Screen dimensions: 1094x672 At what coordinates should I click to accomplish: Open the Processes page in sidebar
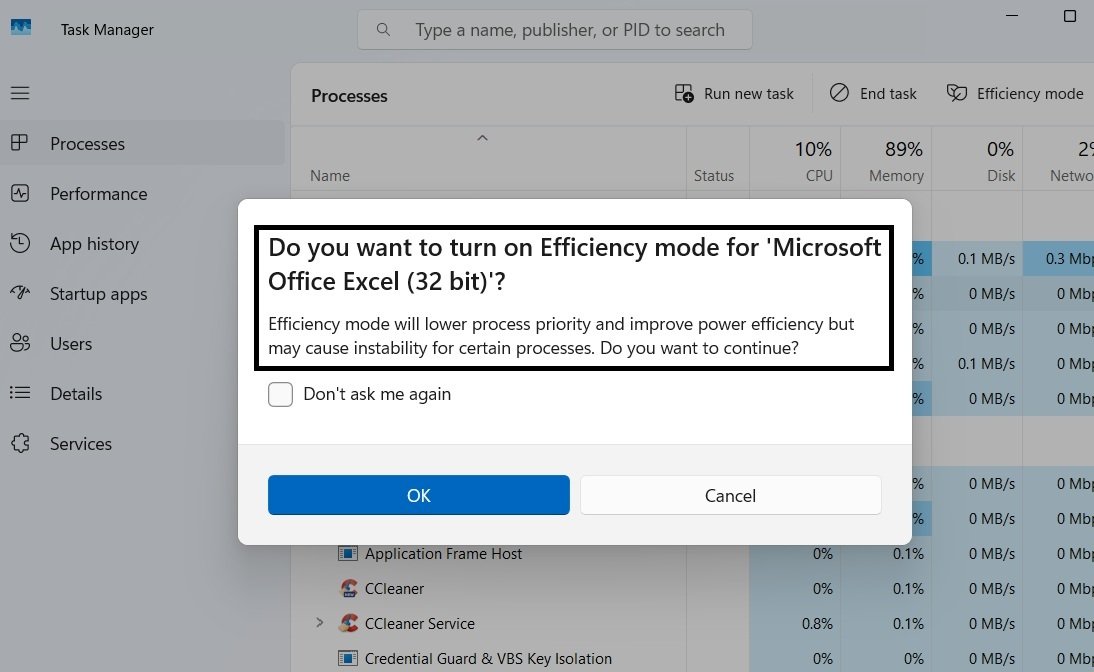point(142,143)
